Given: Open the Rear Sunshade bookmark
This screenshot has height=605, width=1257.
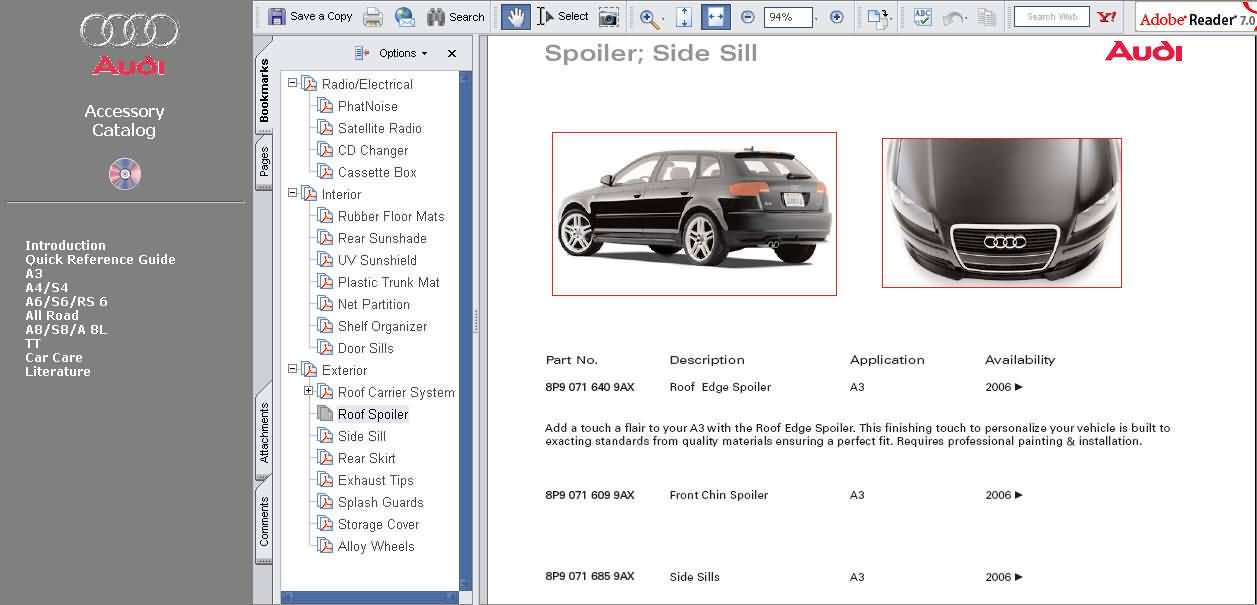Looking at the screenshot, I should (x=382, y=238).
